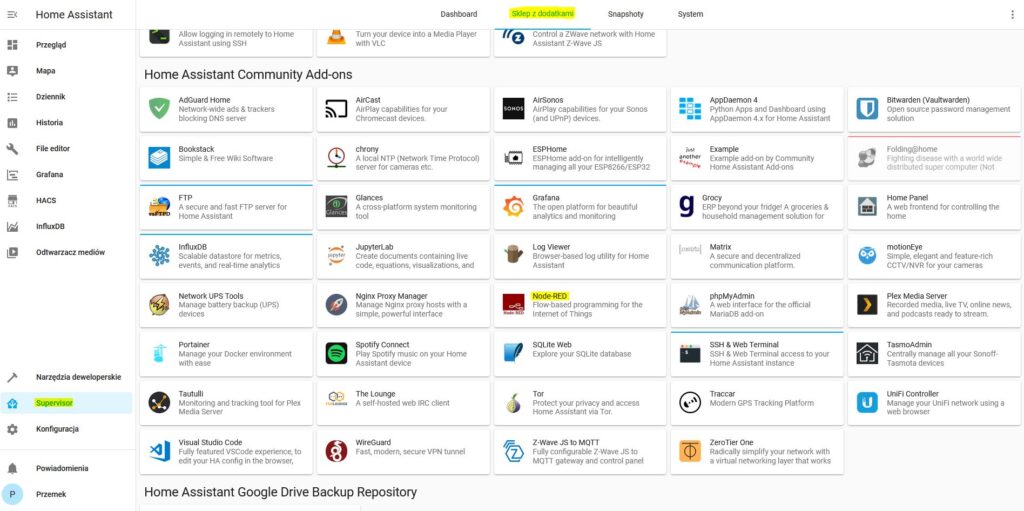Viewport: 1024px width, 511px height.
Task: Open Przemek user profile
Action: (x=49, y=494)
